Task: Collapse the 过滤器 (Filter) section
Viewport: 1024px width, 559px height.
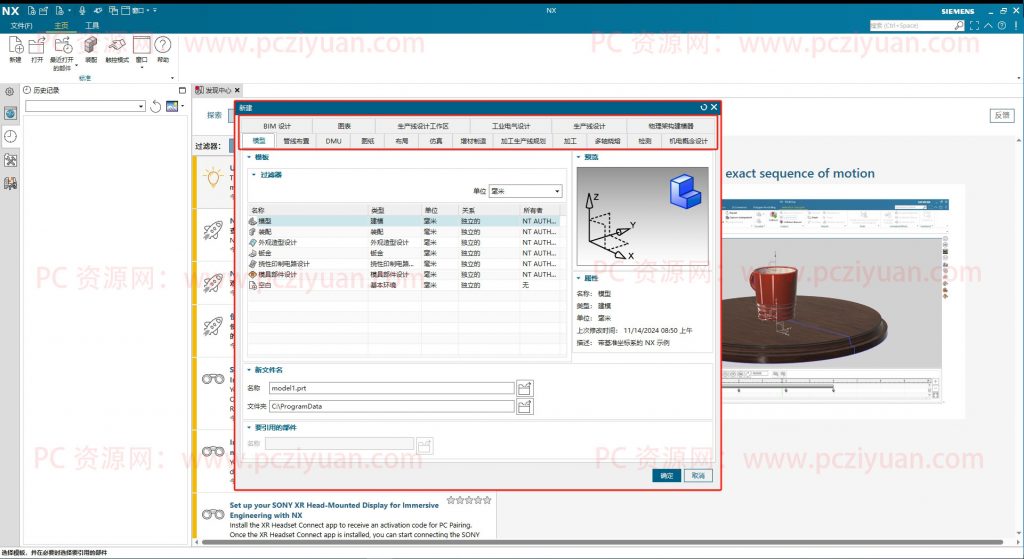Action: [254, 175]
